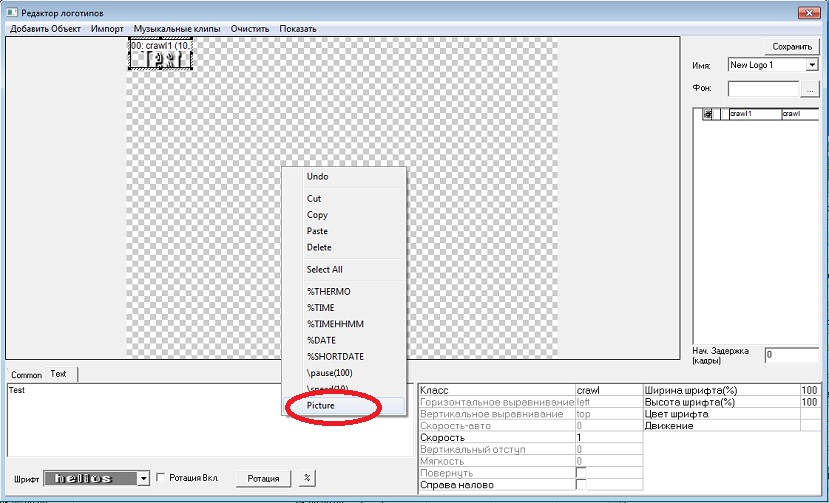Open the Добавить Объект menu
829x503 pixels.
tap(45, 29)
